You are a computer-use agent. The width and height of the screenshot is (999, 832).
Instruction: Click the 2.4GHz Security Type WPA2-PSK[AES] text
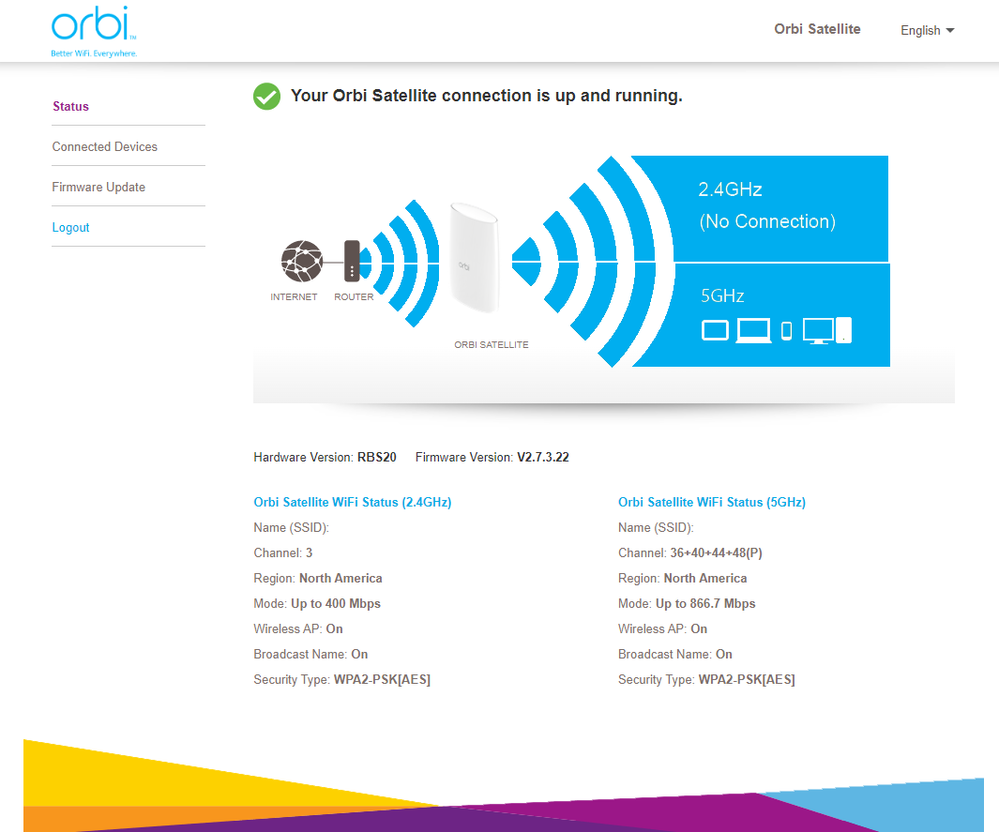(x=342, y=680)
